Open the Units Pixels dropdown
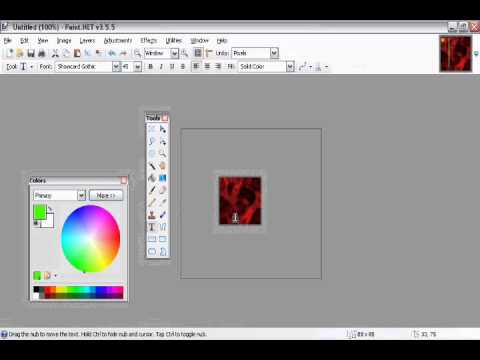Viewport: 480px width, 360px height. click(274, 53)
